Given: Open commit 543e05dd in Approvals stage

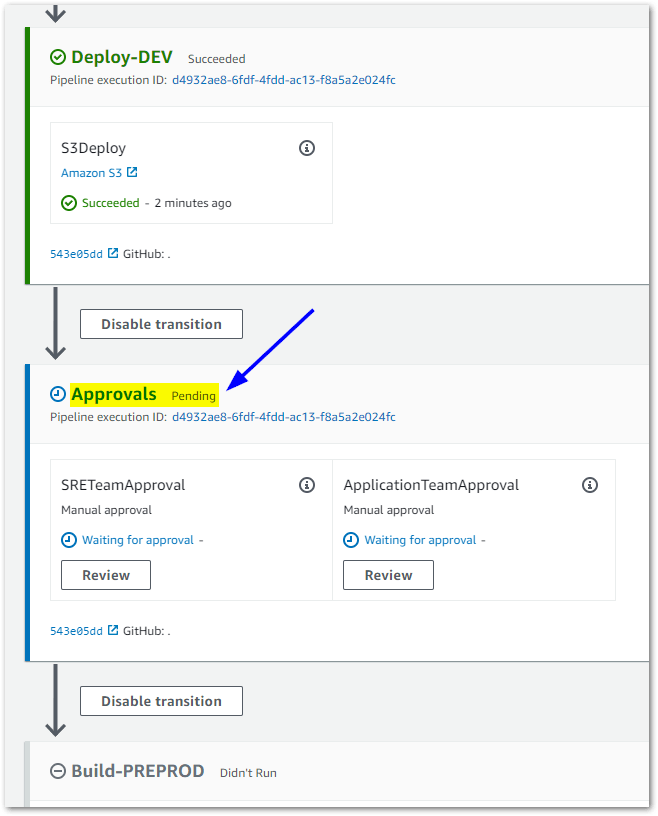Looking at the screenshot, I should (76, 631).
